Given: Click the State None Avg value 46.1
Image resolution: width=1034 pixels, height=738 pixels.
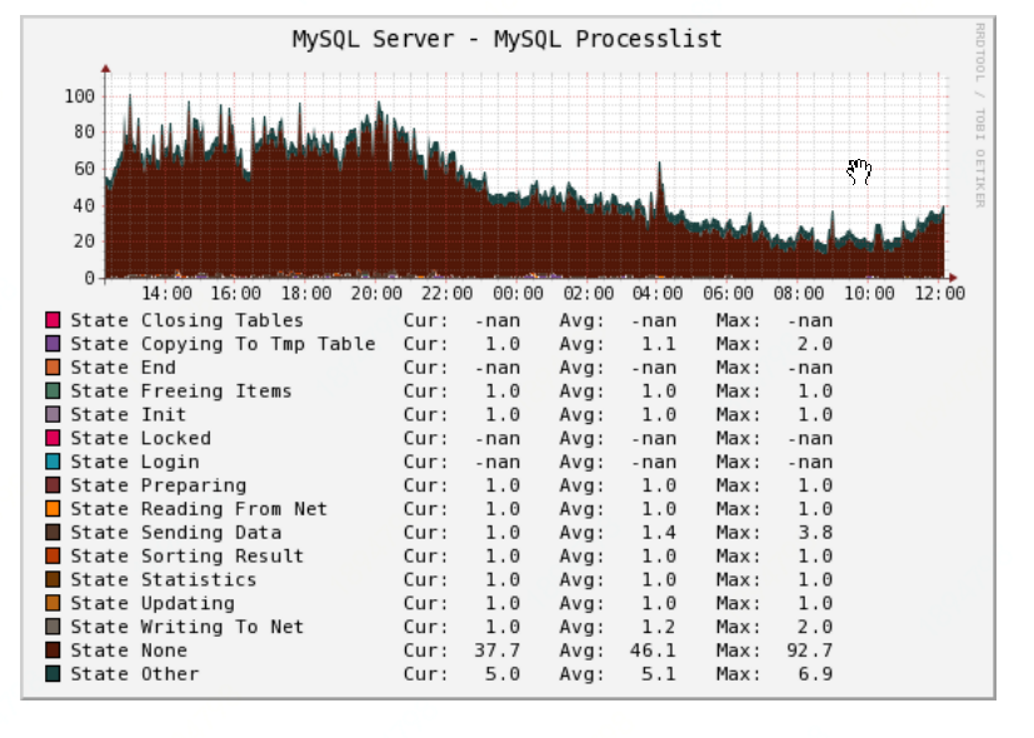Looking at the screenshot, I should [653, 650].
